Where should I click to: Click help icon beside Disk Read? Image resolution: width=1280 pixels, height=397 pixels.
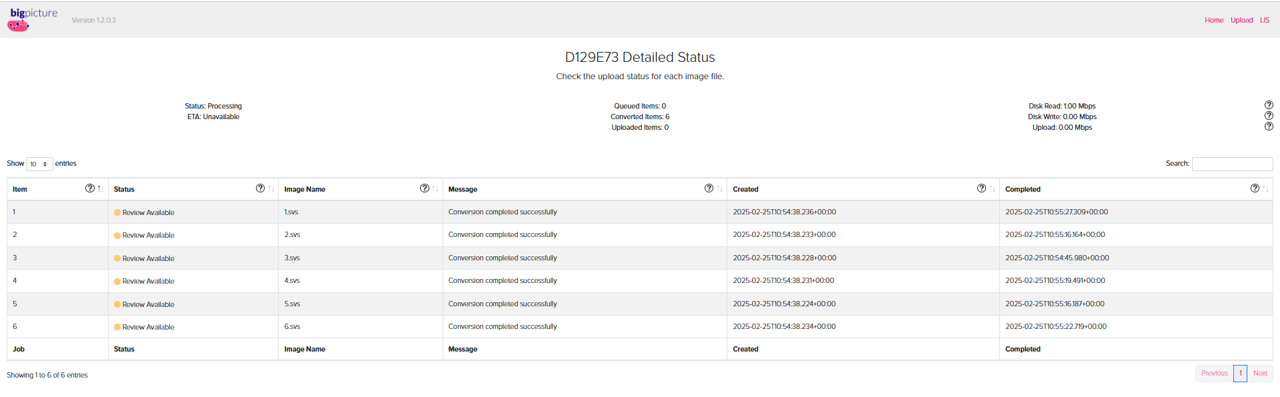coord(1269,105)
